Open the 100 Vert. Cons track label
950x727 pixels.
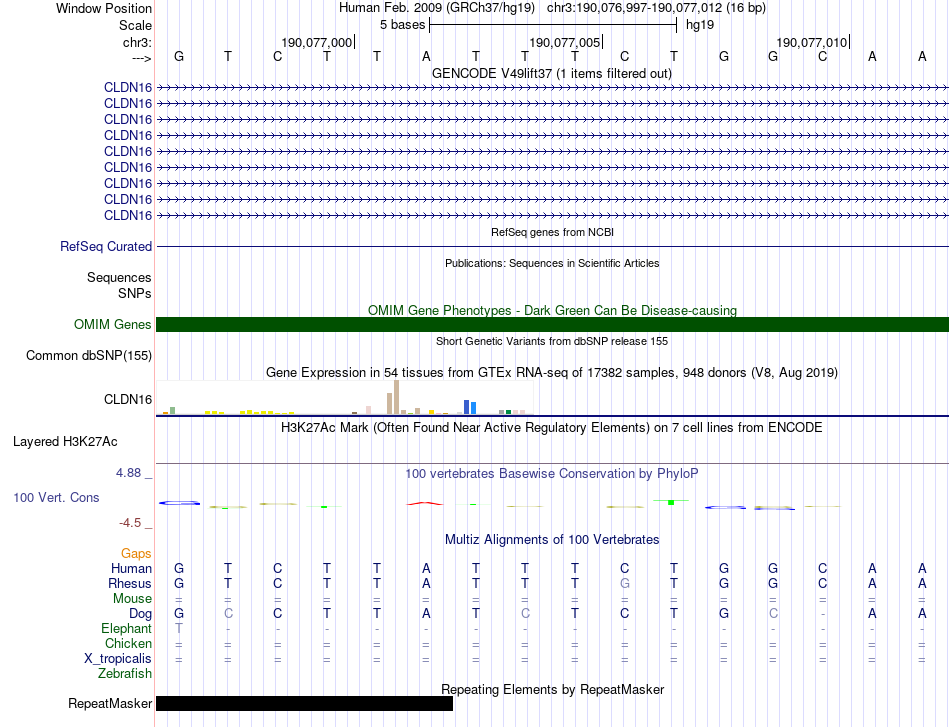click(x=56, y=497)
